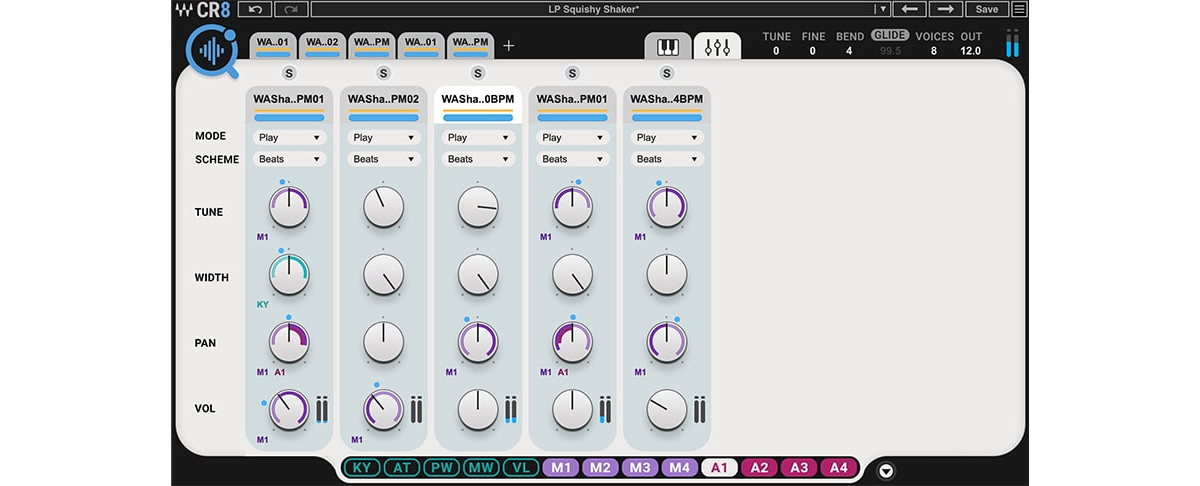The image size is (1200, 486).
Task: Solo the WASha..PM02 layer
Action: 383,73
